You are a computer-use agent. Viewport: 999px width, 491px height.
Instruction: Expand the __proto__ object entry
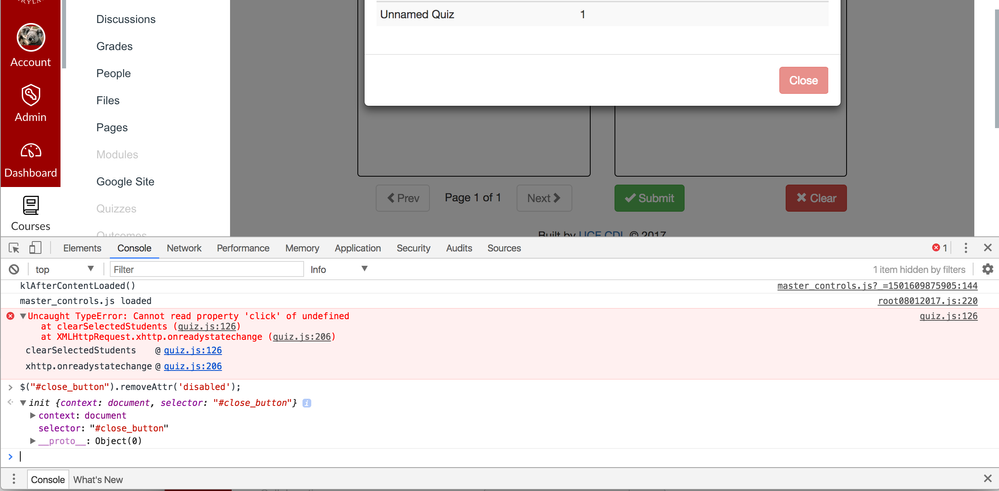(34, 441)
